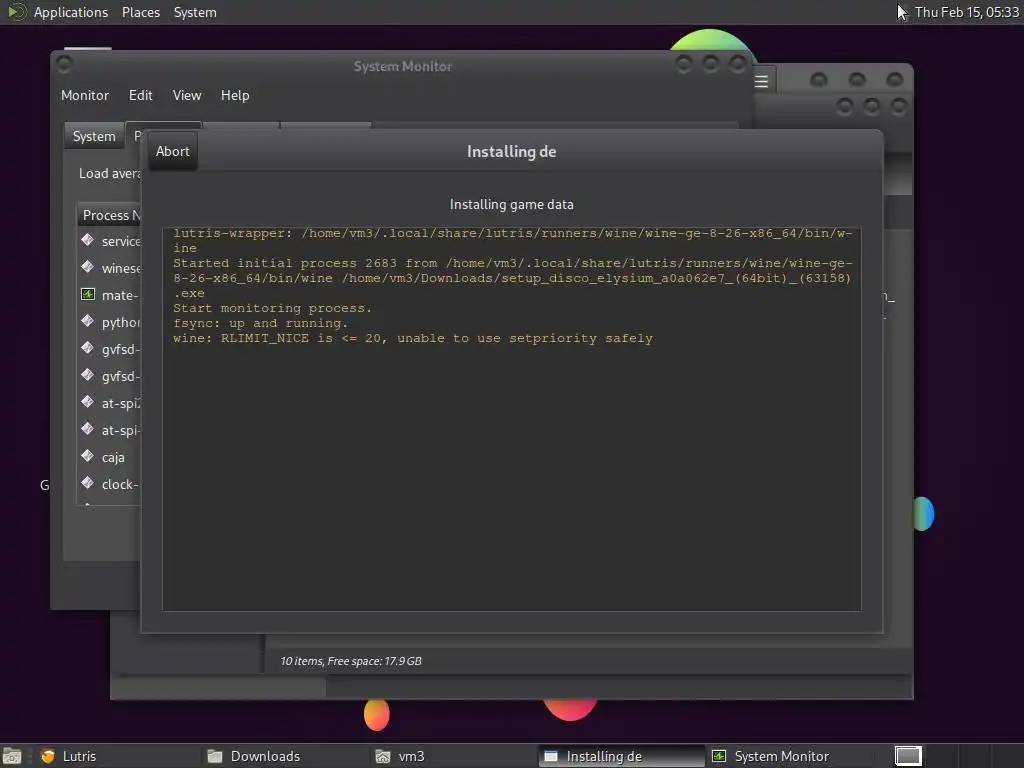Click the horizontal scrollbar in file manager window
1024x768 pixels.
click(x=218, y=687)
